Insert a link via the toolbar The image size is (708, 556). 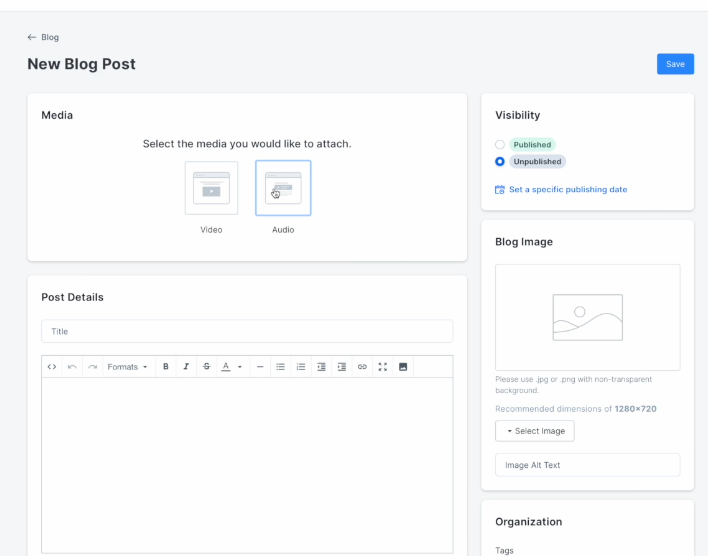point(362,367)
